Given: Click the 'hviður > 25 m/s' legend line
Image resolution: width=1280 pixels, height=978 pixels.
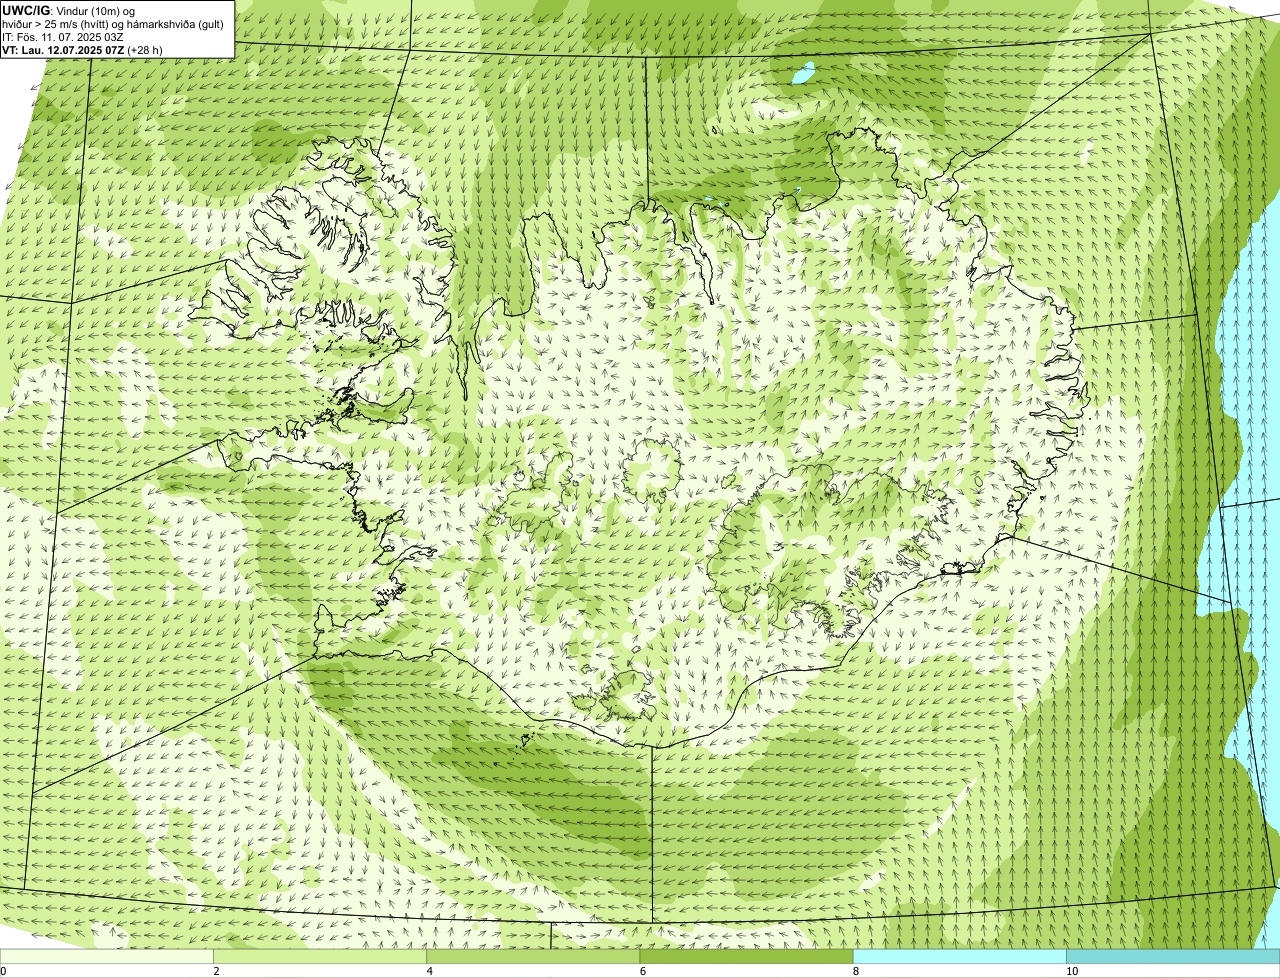Looking at the screenshot, I should [x=113, y=24].
